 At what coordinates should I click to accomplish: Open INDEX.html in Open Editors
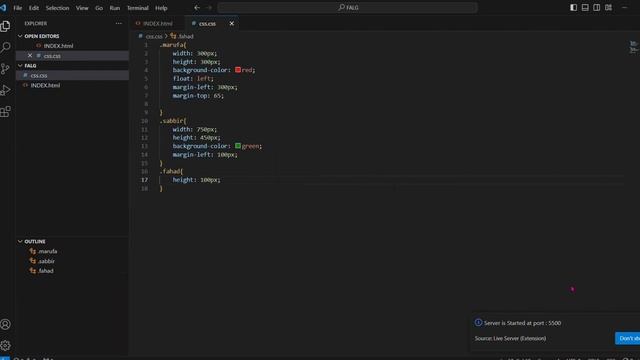coord(58,46)
